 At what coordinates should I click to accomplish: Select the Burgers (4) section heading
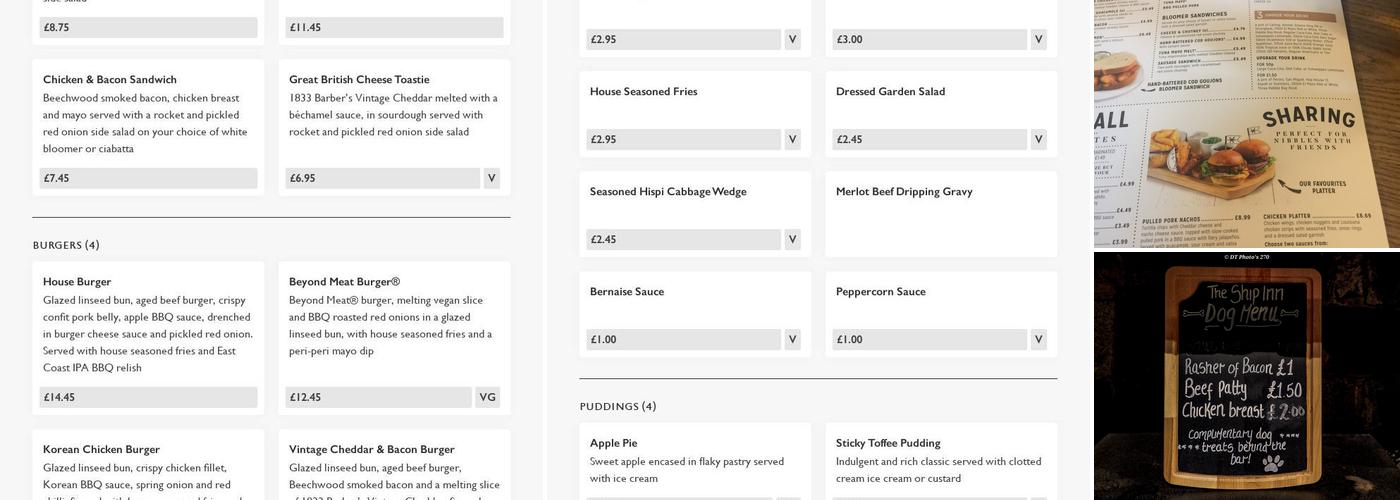coord(66,245)
